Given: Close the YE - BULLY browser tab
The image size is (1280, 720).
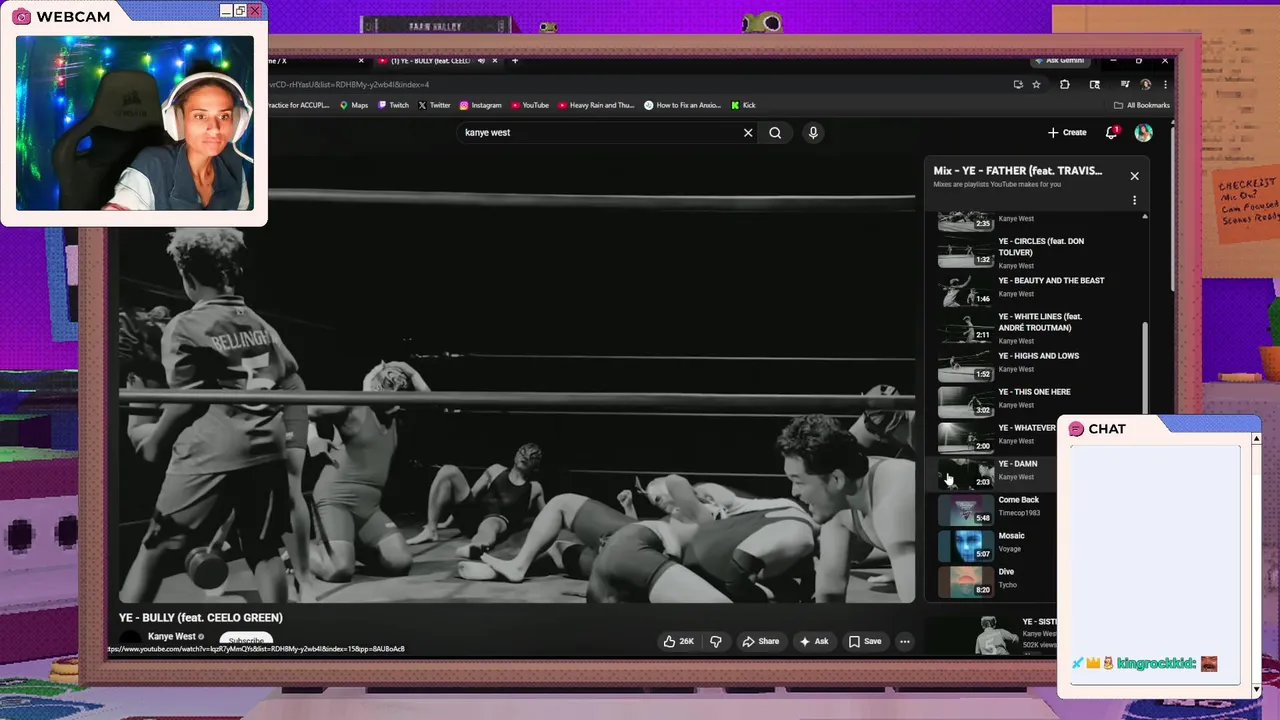Looking at the screenshot, I should pos(494,61).
